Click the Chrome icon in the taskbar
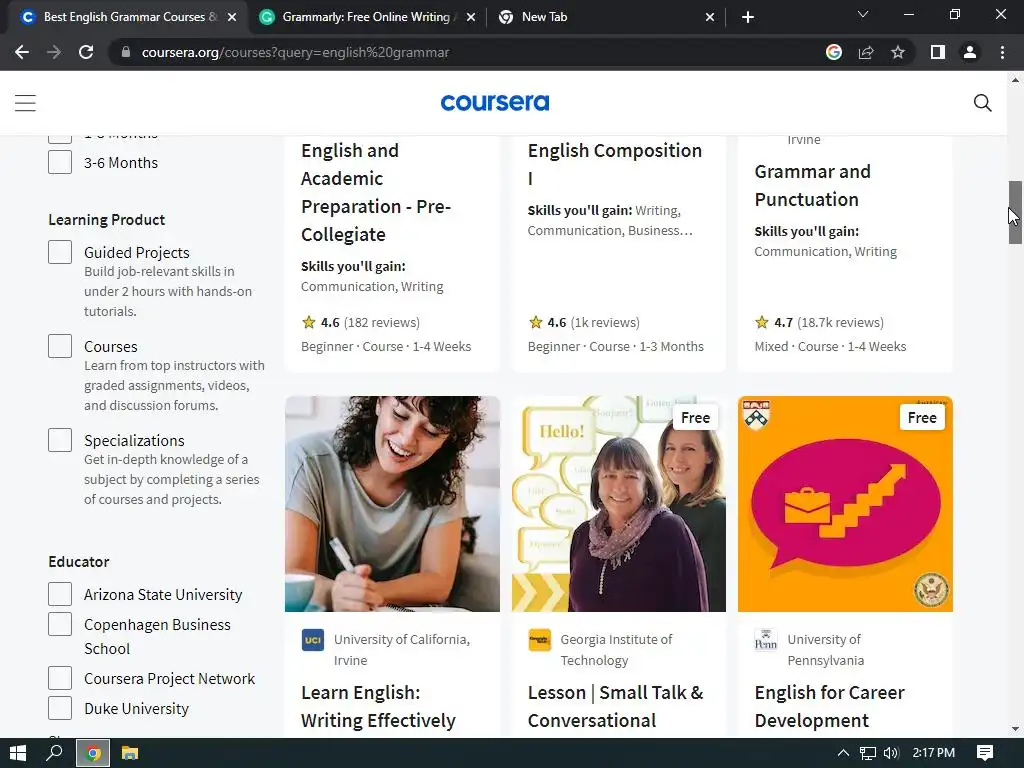 tap(93, 754)
